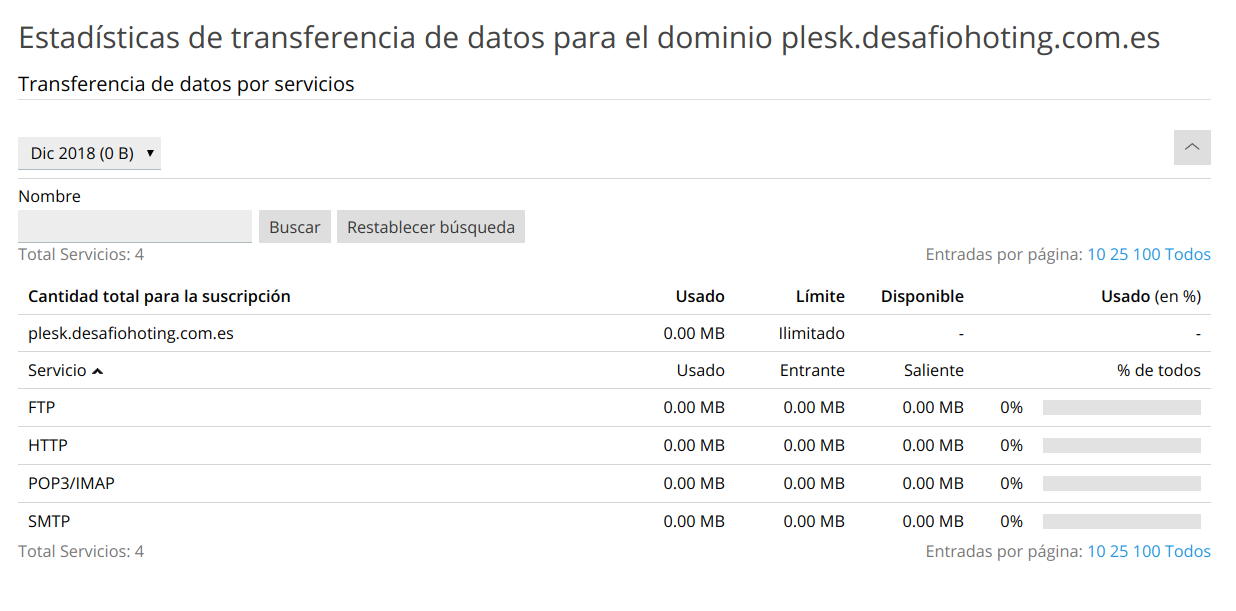Select the POP3/IMAP service row

(x=71, y=483)
